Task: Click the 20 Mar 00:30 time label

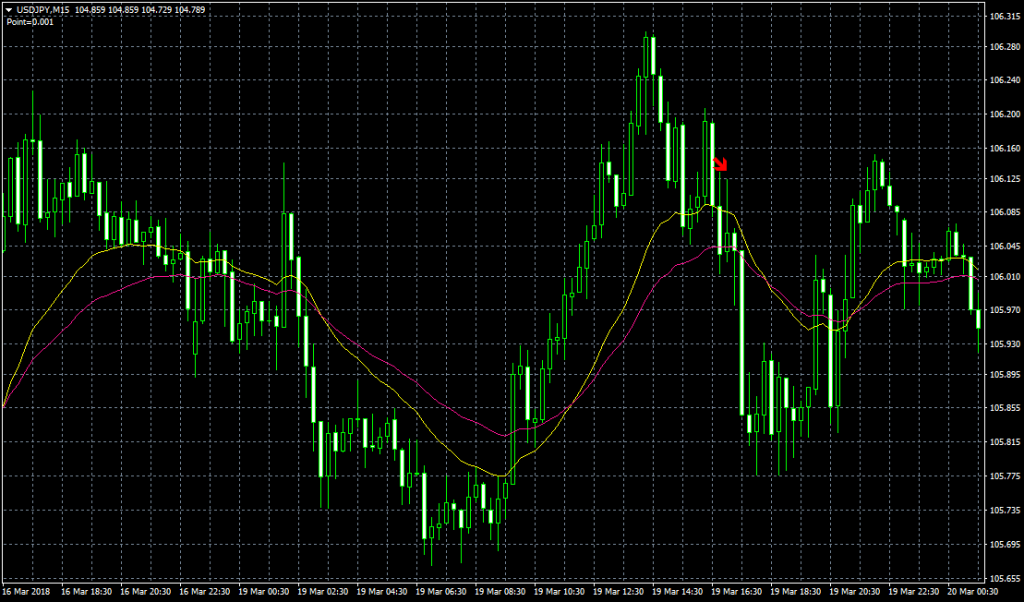Action: [x=973, y=592]
